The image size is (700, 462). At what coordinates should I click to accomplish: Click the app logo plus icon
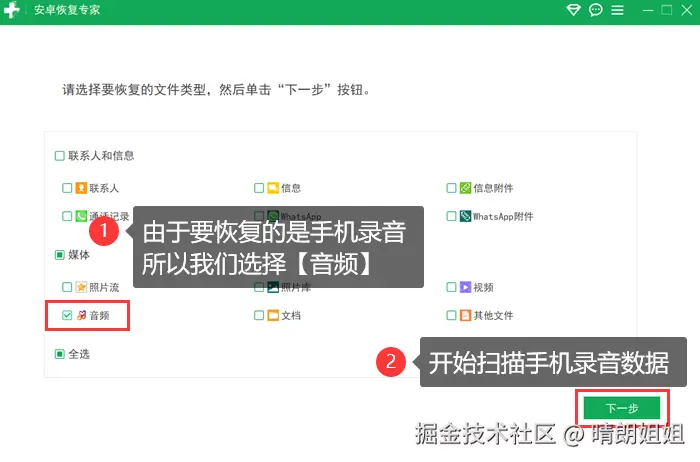[x=11, y=9]
